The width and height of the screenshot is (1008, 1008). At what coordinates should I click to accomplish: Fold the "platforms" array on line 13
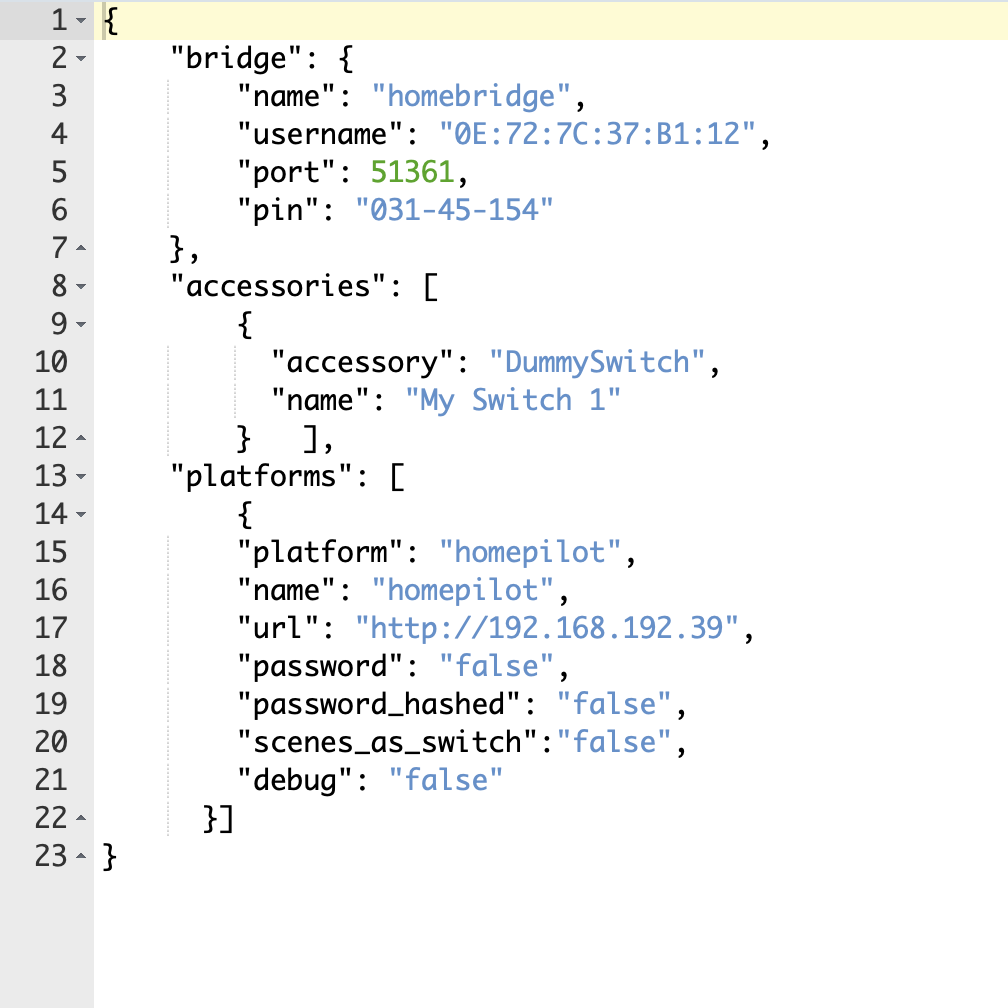81,477
